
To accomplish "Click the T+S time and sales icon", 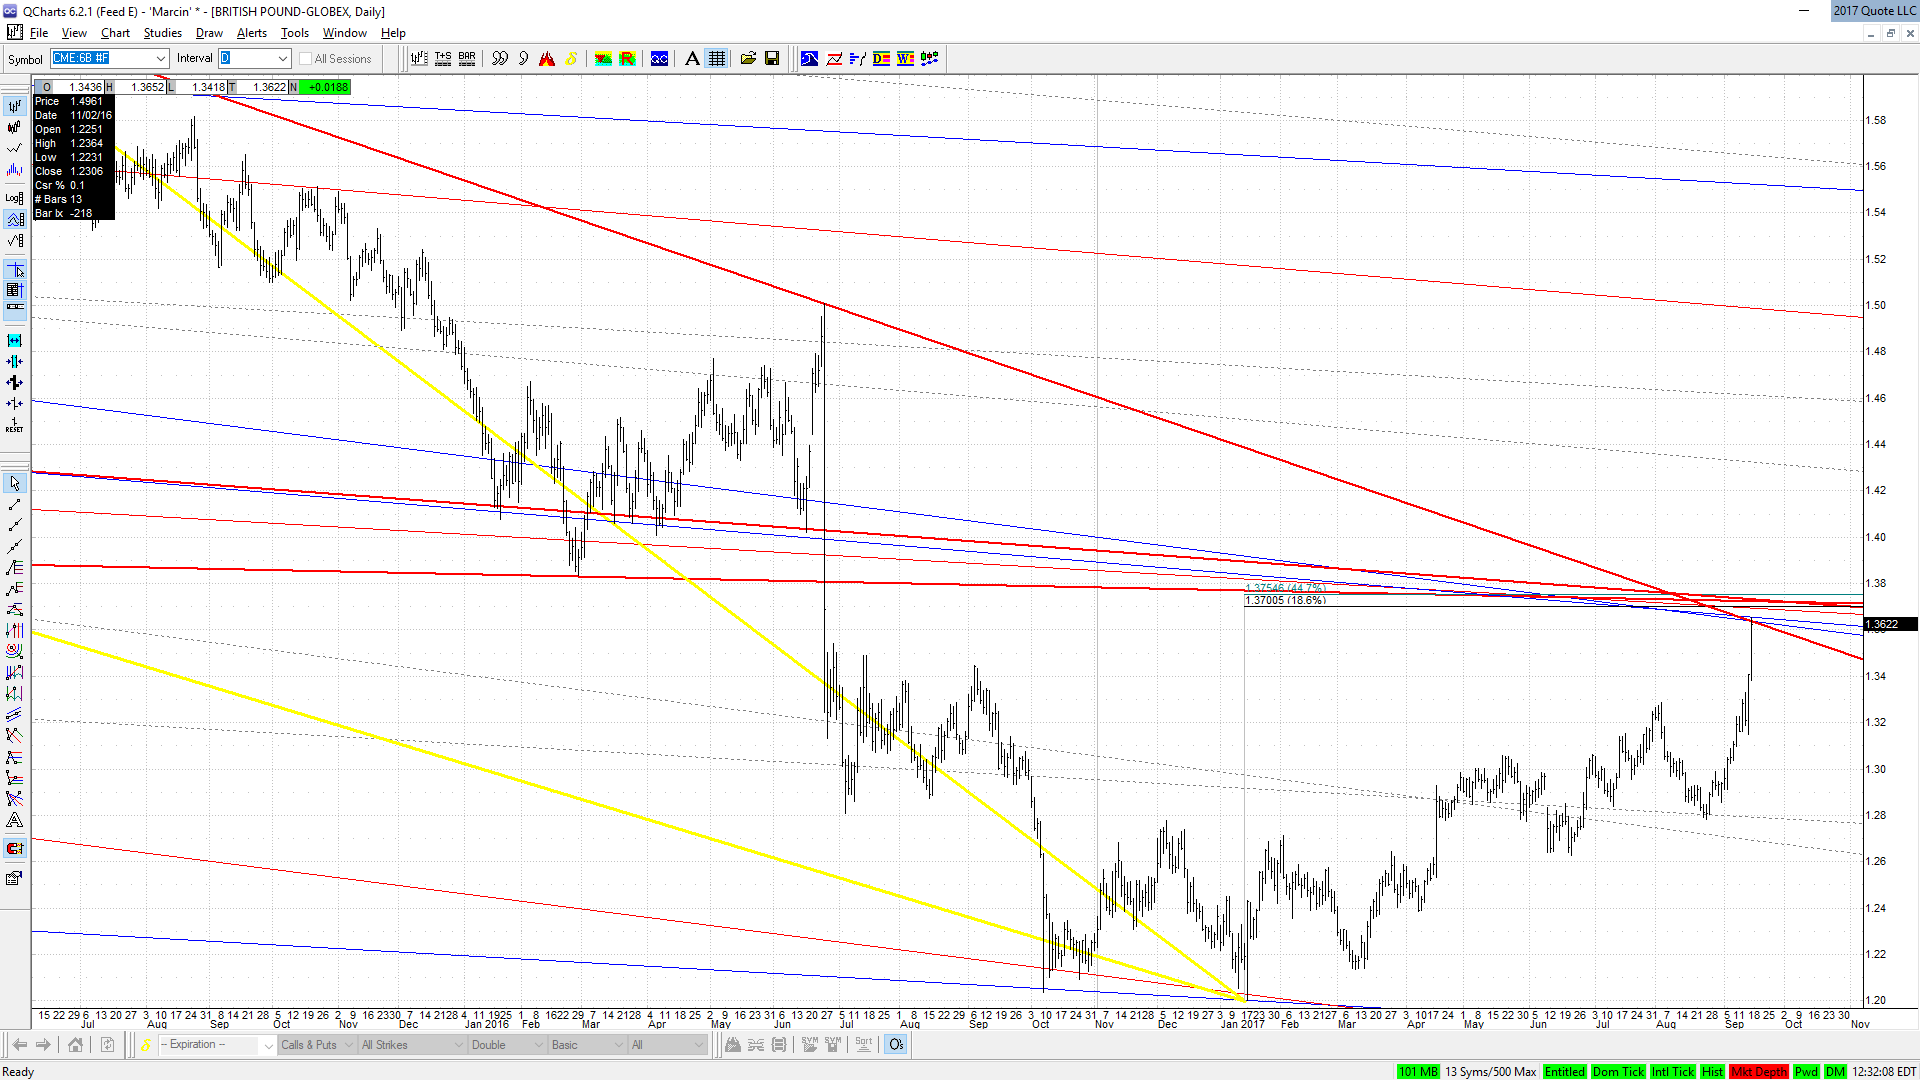I will [443, 59].
